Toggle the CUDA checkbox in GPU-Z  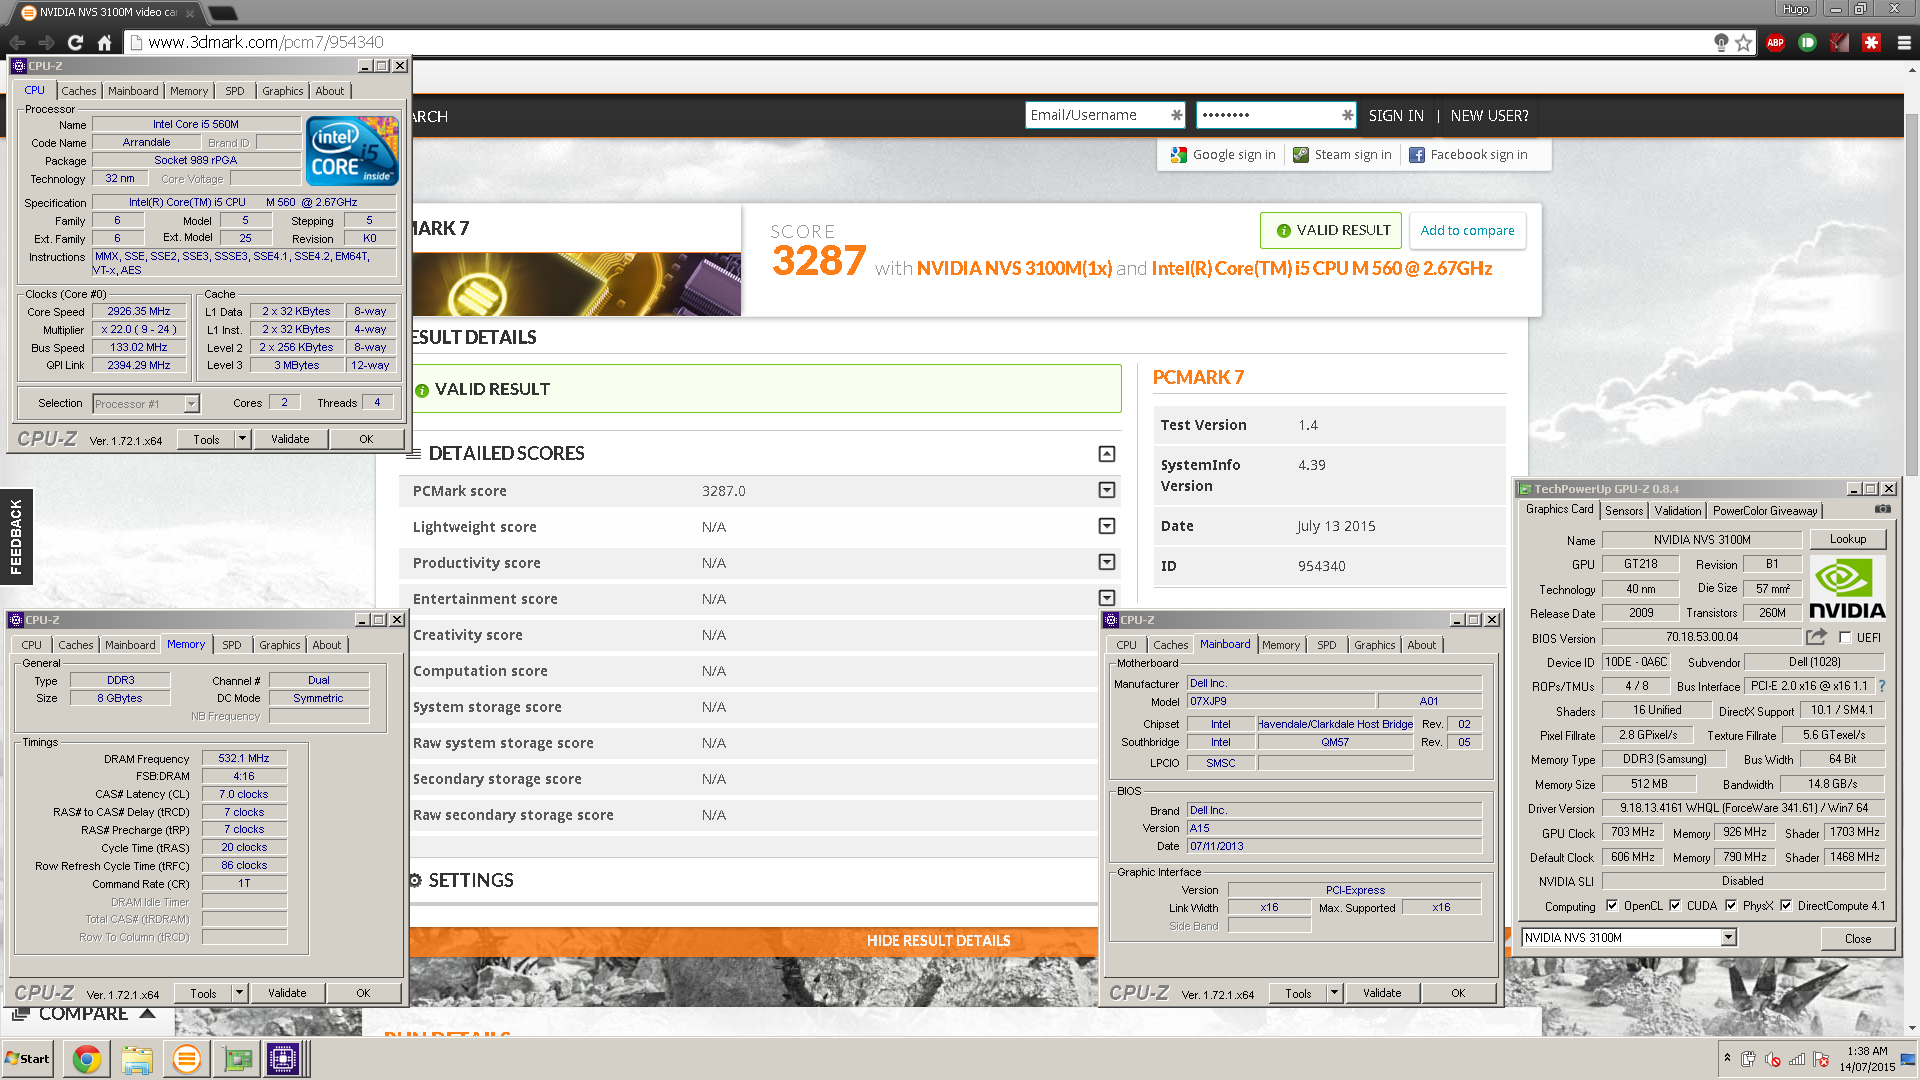tap(1675, 906)
